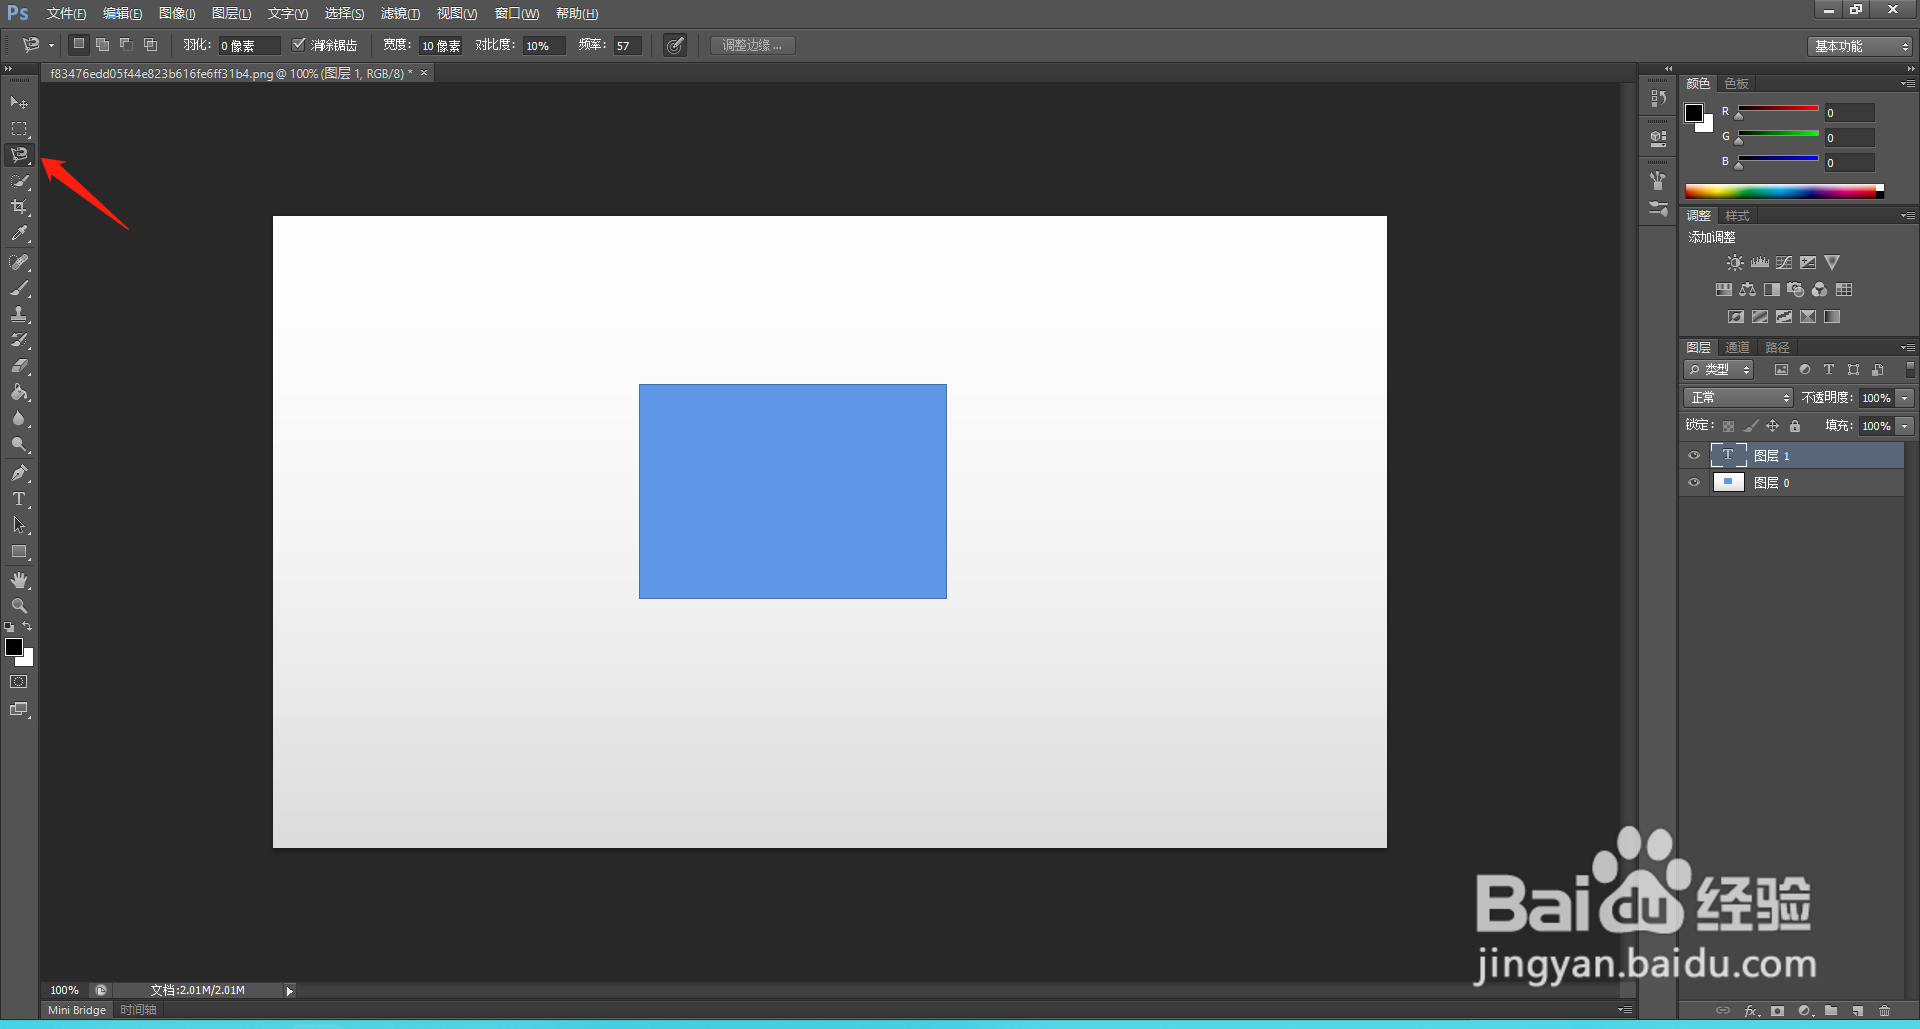Add a Levels adjustment

[1760, 262]
